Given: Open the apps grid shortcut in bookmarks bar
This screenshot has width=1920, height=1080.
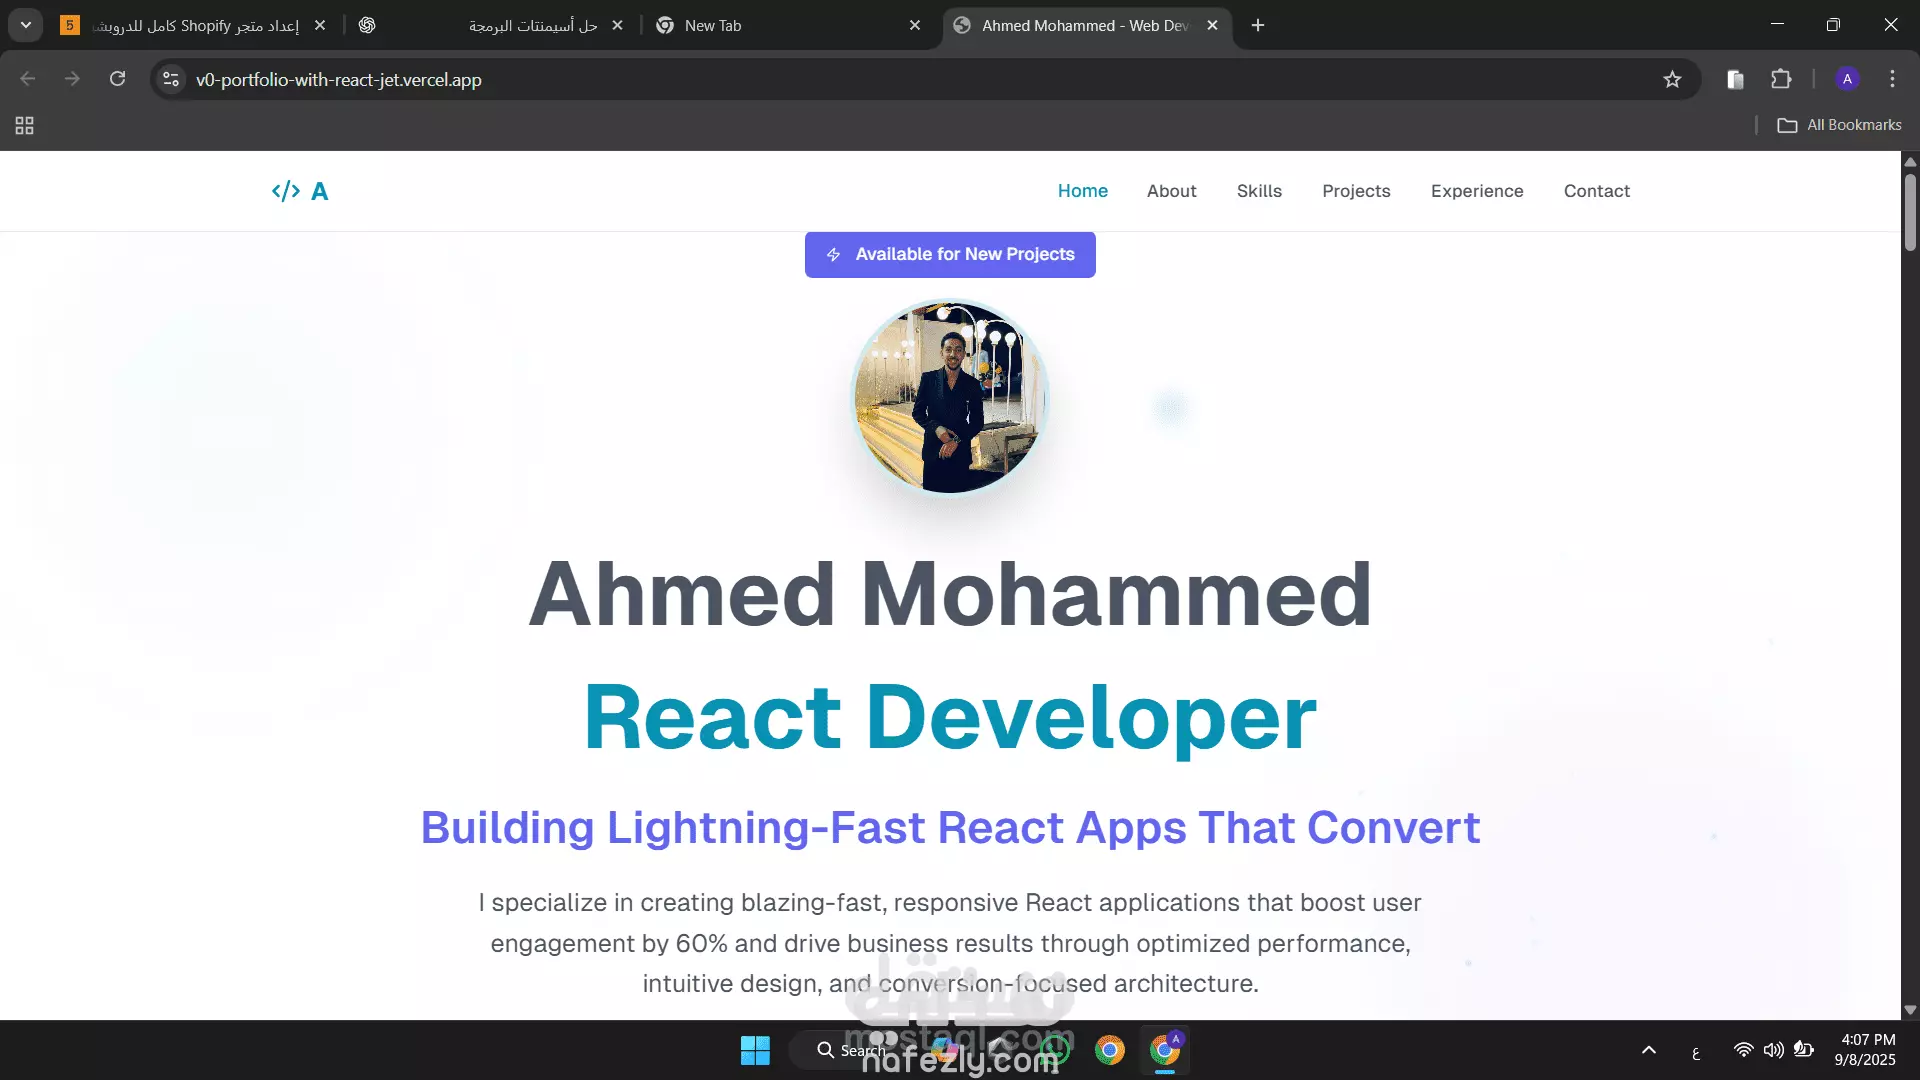Looking at the screenshot, I should 25,125.
